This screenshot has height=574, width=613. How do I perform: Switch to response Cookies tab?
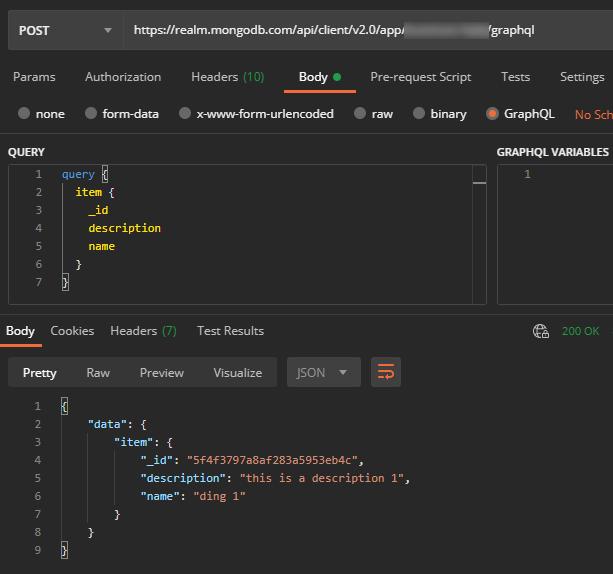[x=72, y=331]
